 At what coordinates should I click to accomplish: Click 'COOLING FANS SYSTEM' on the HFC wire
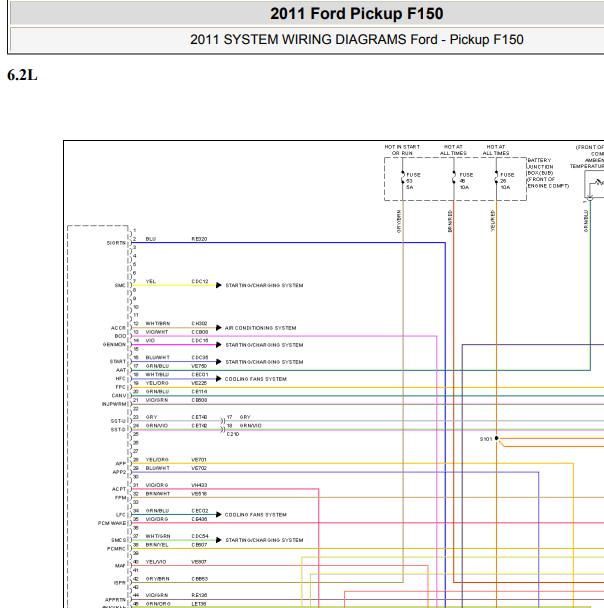(x=256, y=379)
